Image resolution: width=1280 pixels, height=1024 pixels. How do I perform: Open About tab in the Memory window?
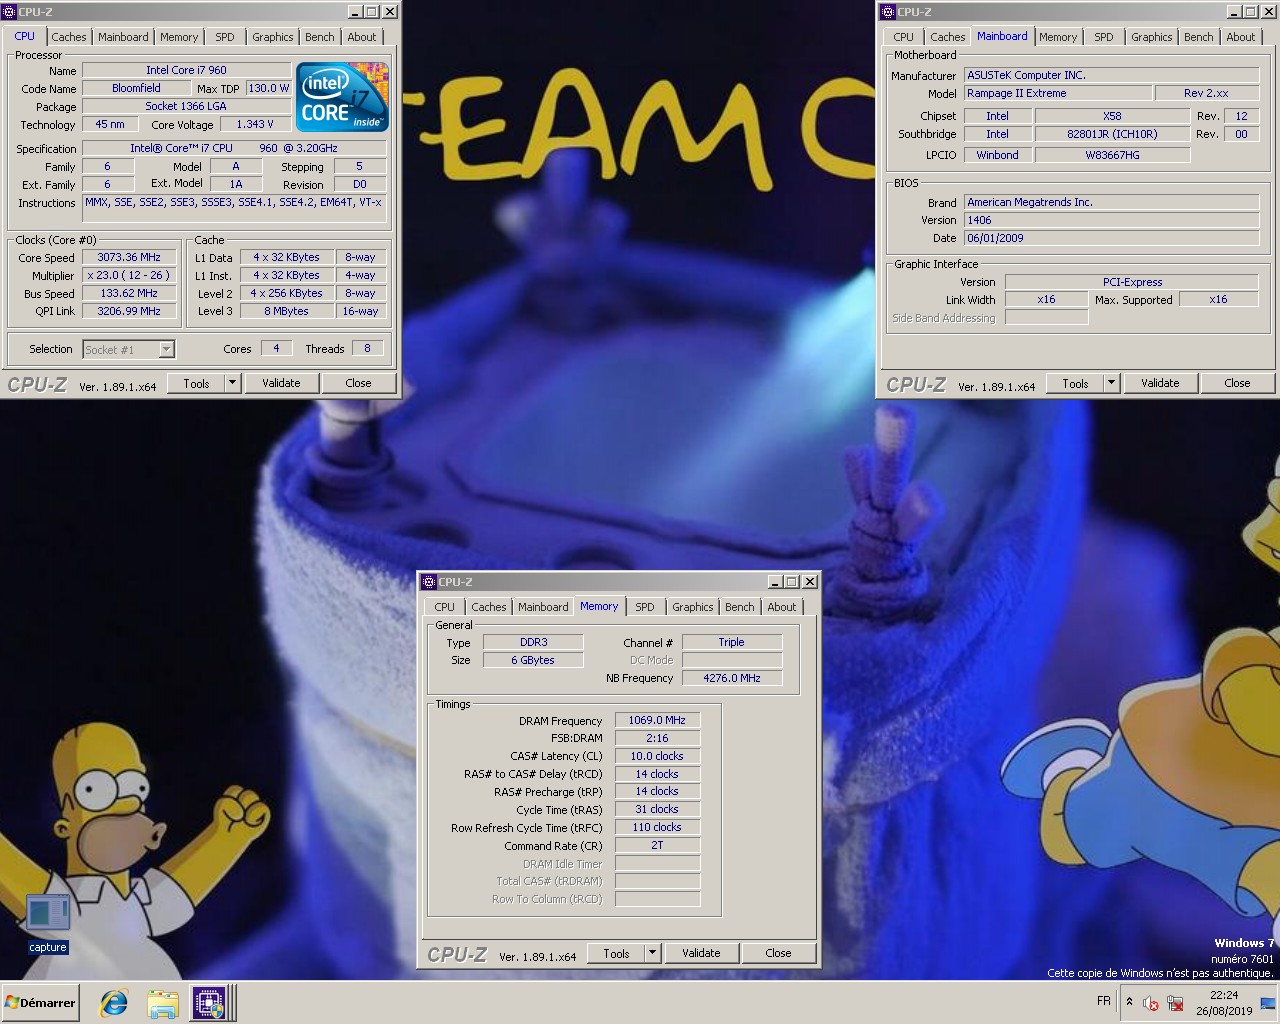pyautogui.click(x=782, y=607)
